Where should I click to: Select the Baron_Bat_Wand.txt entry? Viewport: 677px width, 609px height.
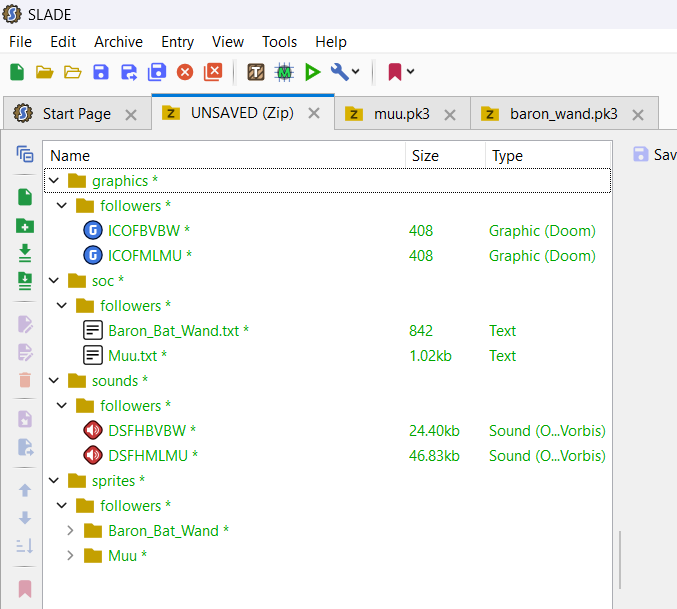[327, 331]
